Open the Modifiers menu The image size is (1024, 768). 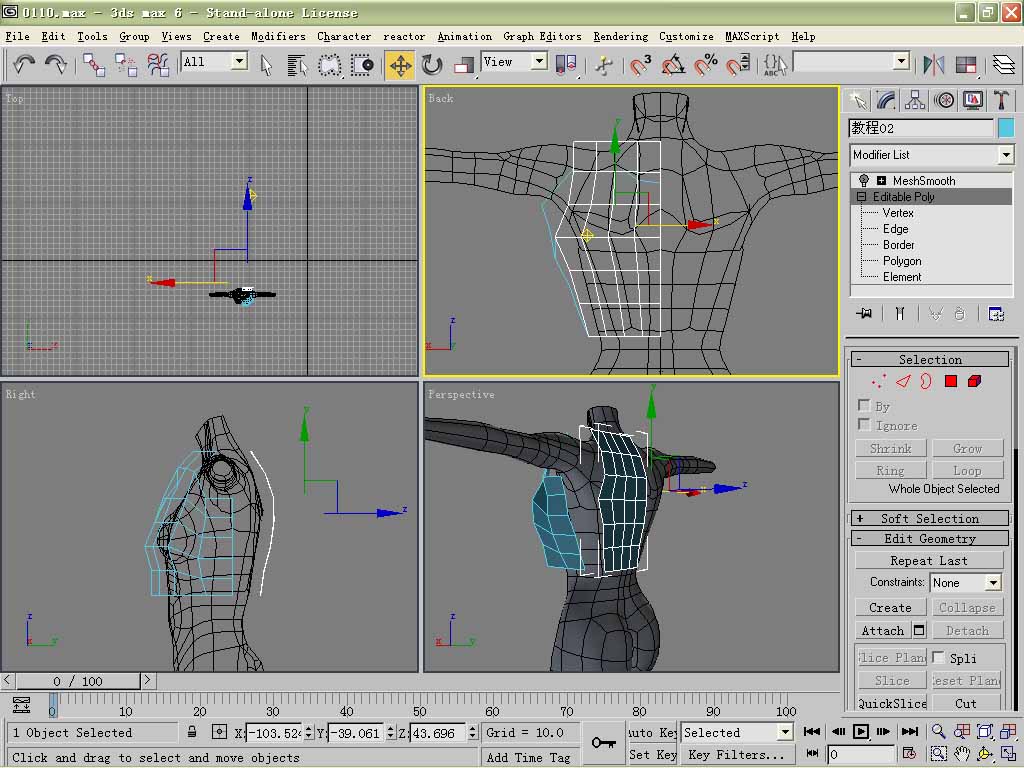pyautogui.click(x=278, y=37)
